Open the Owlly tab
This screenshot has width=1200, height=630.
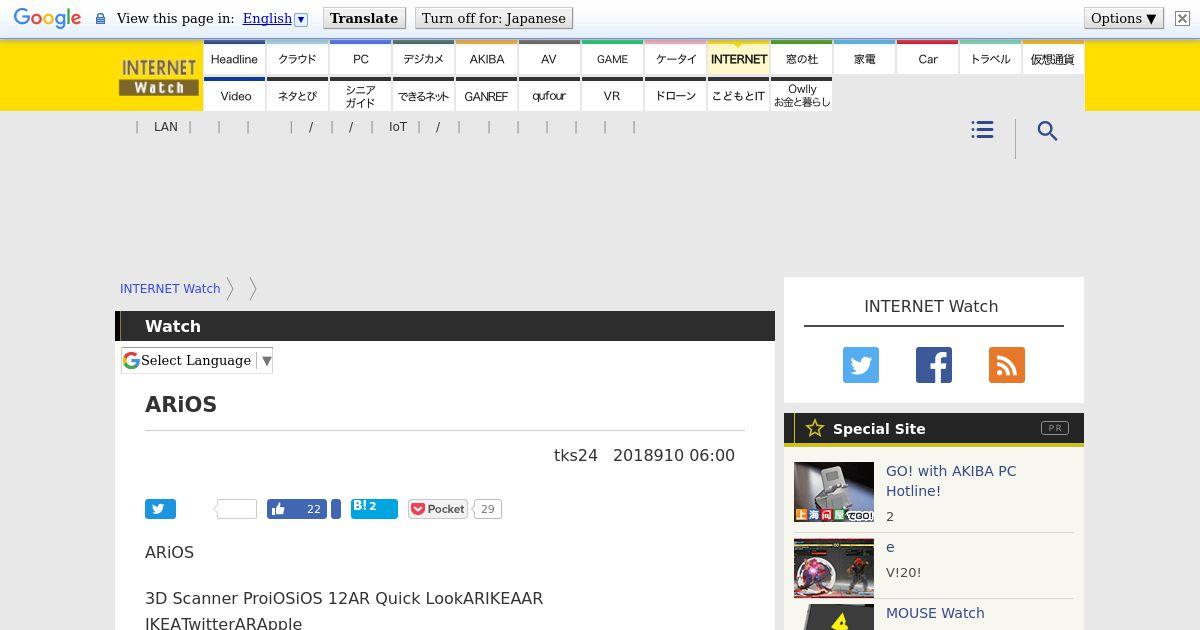[x=802, y=96]
